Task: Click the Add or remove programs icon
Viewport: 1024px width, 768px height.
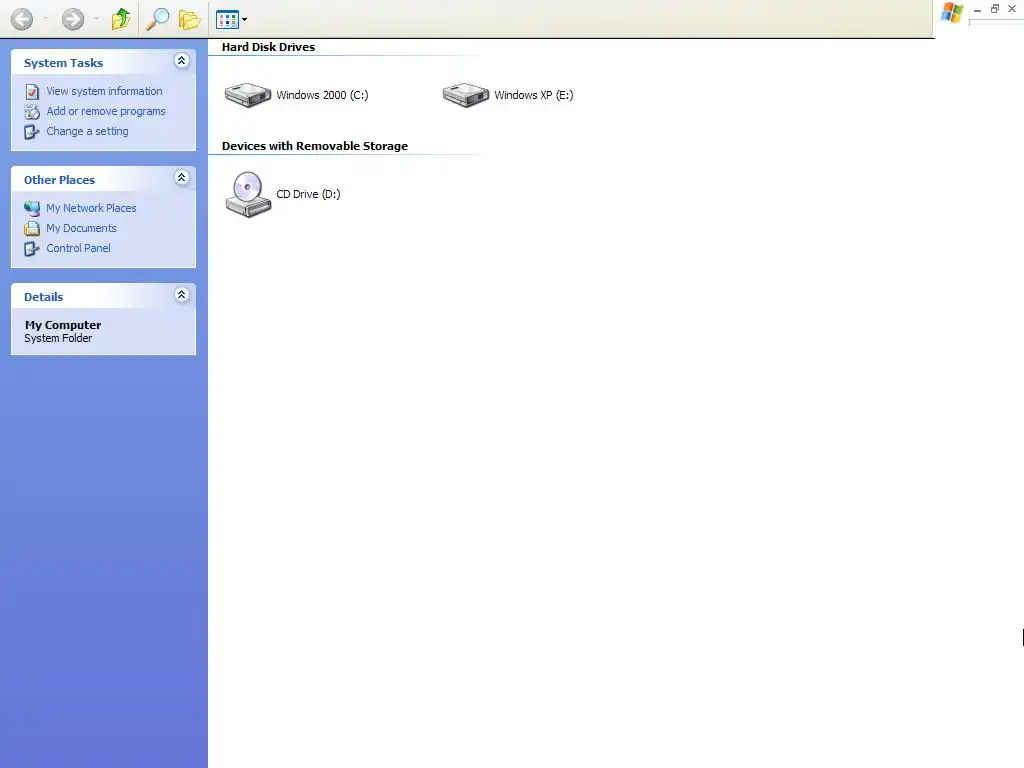Action: 32,112
